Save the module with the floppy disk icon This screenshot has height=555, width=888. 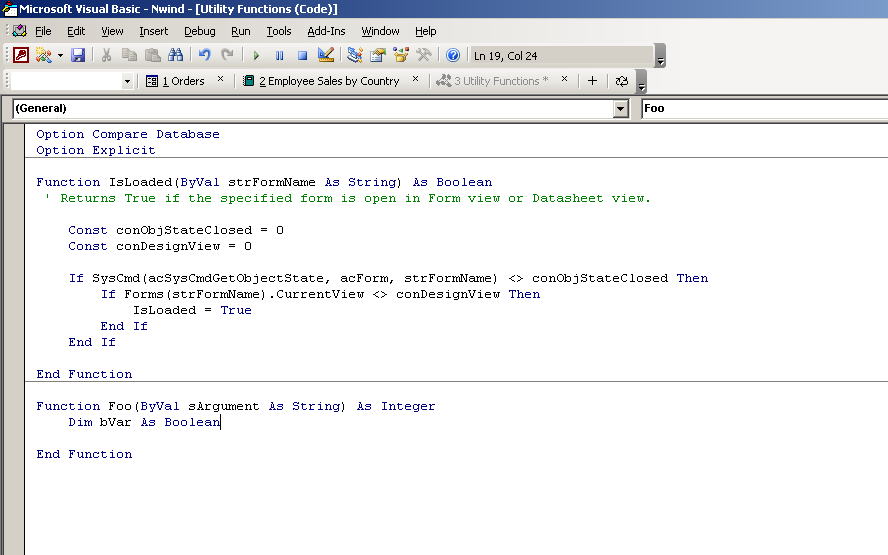tap(78, 56)
